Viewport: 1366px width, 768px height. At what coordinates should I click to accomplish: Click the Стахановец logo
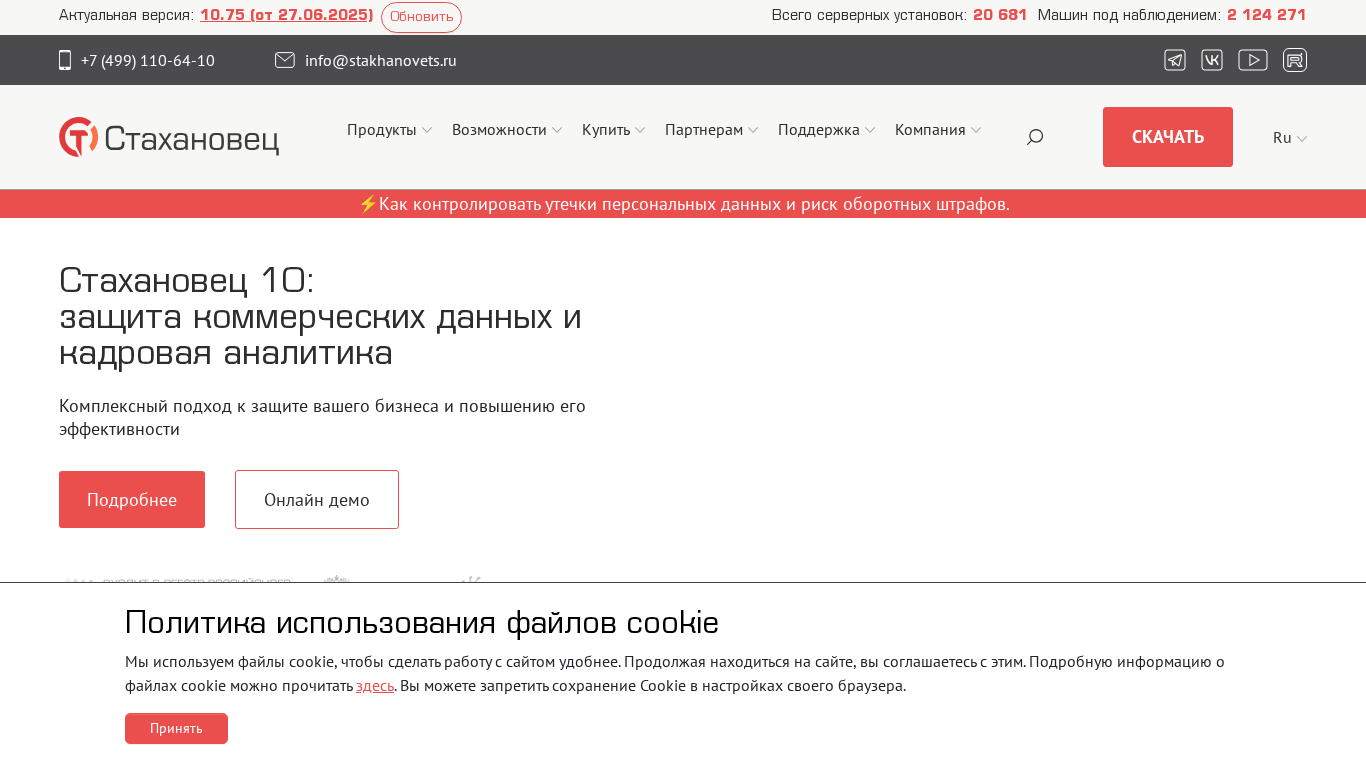pos(169,137)
